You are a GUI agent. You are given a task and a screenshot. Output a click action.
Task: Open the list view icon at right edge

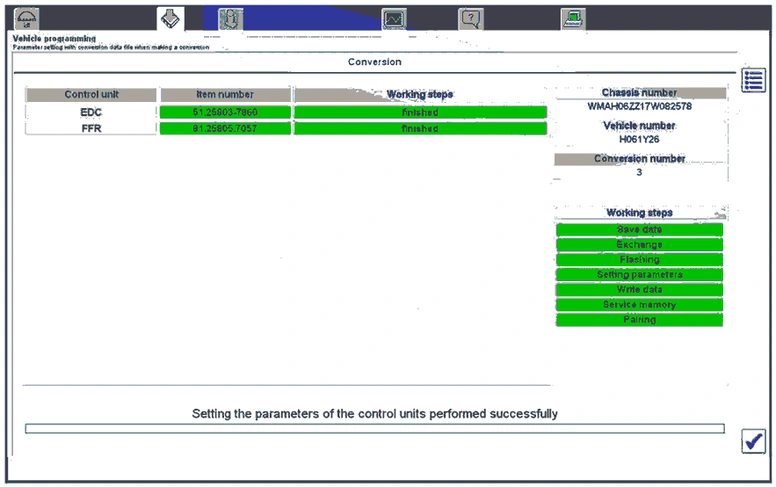[754, 81]
